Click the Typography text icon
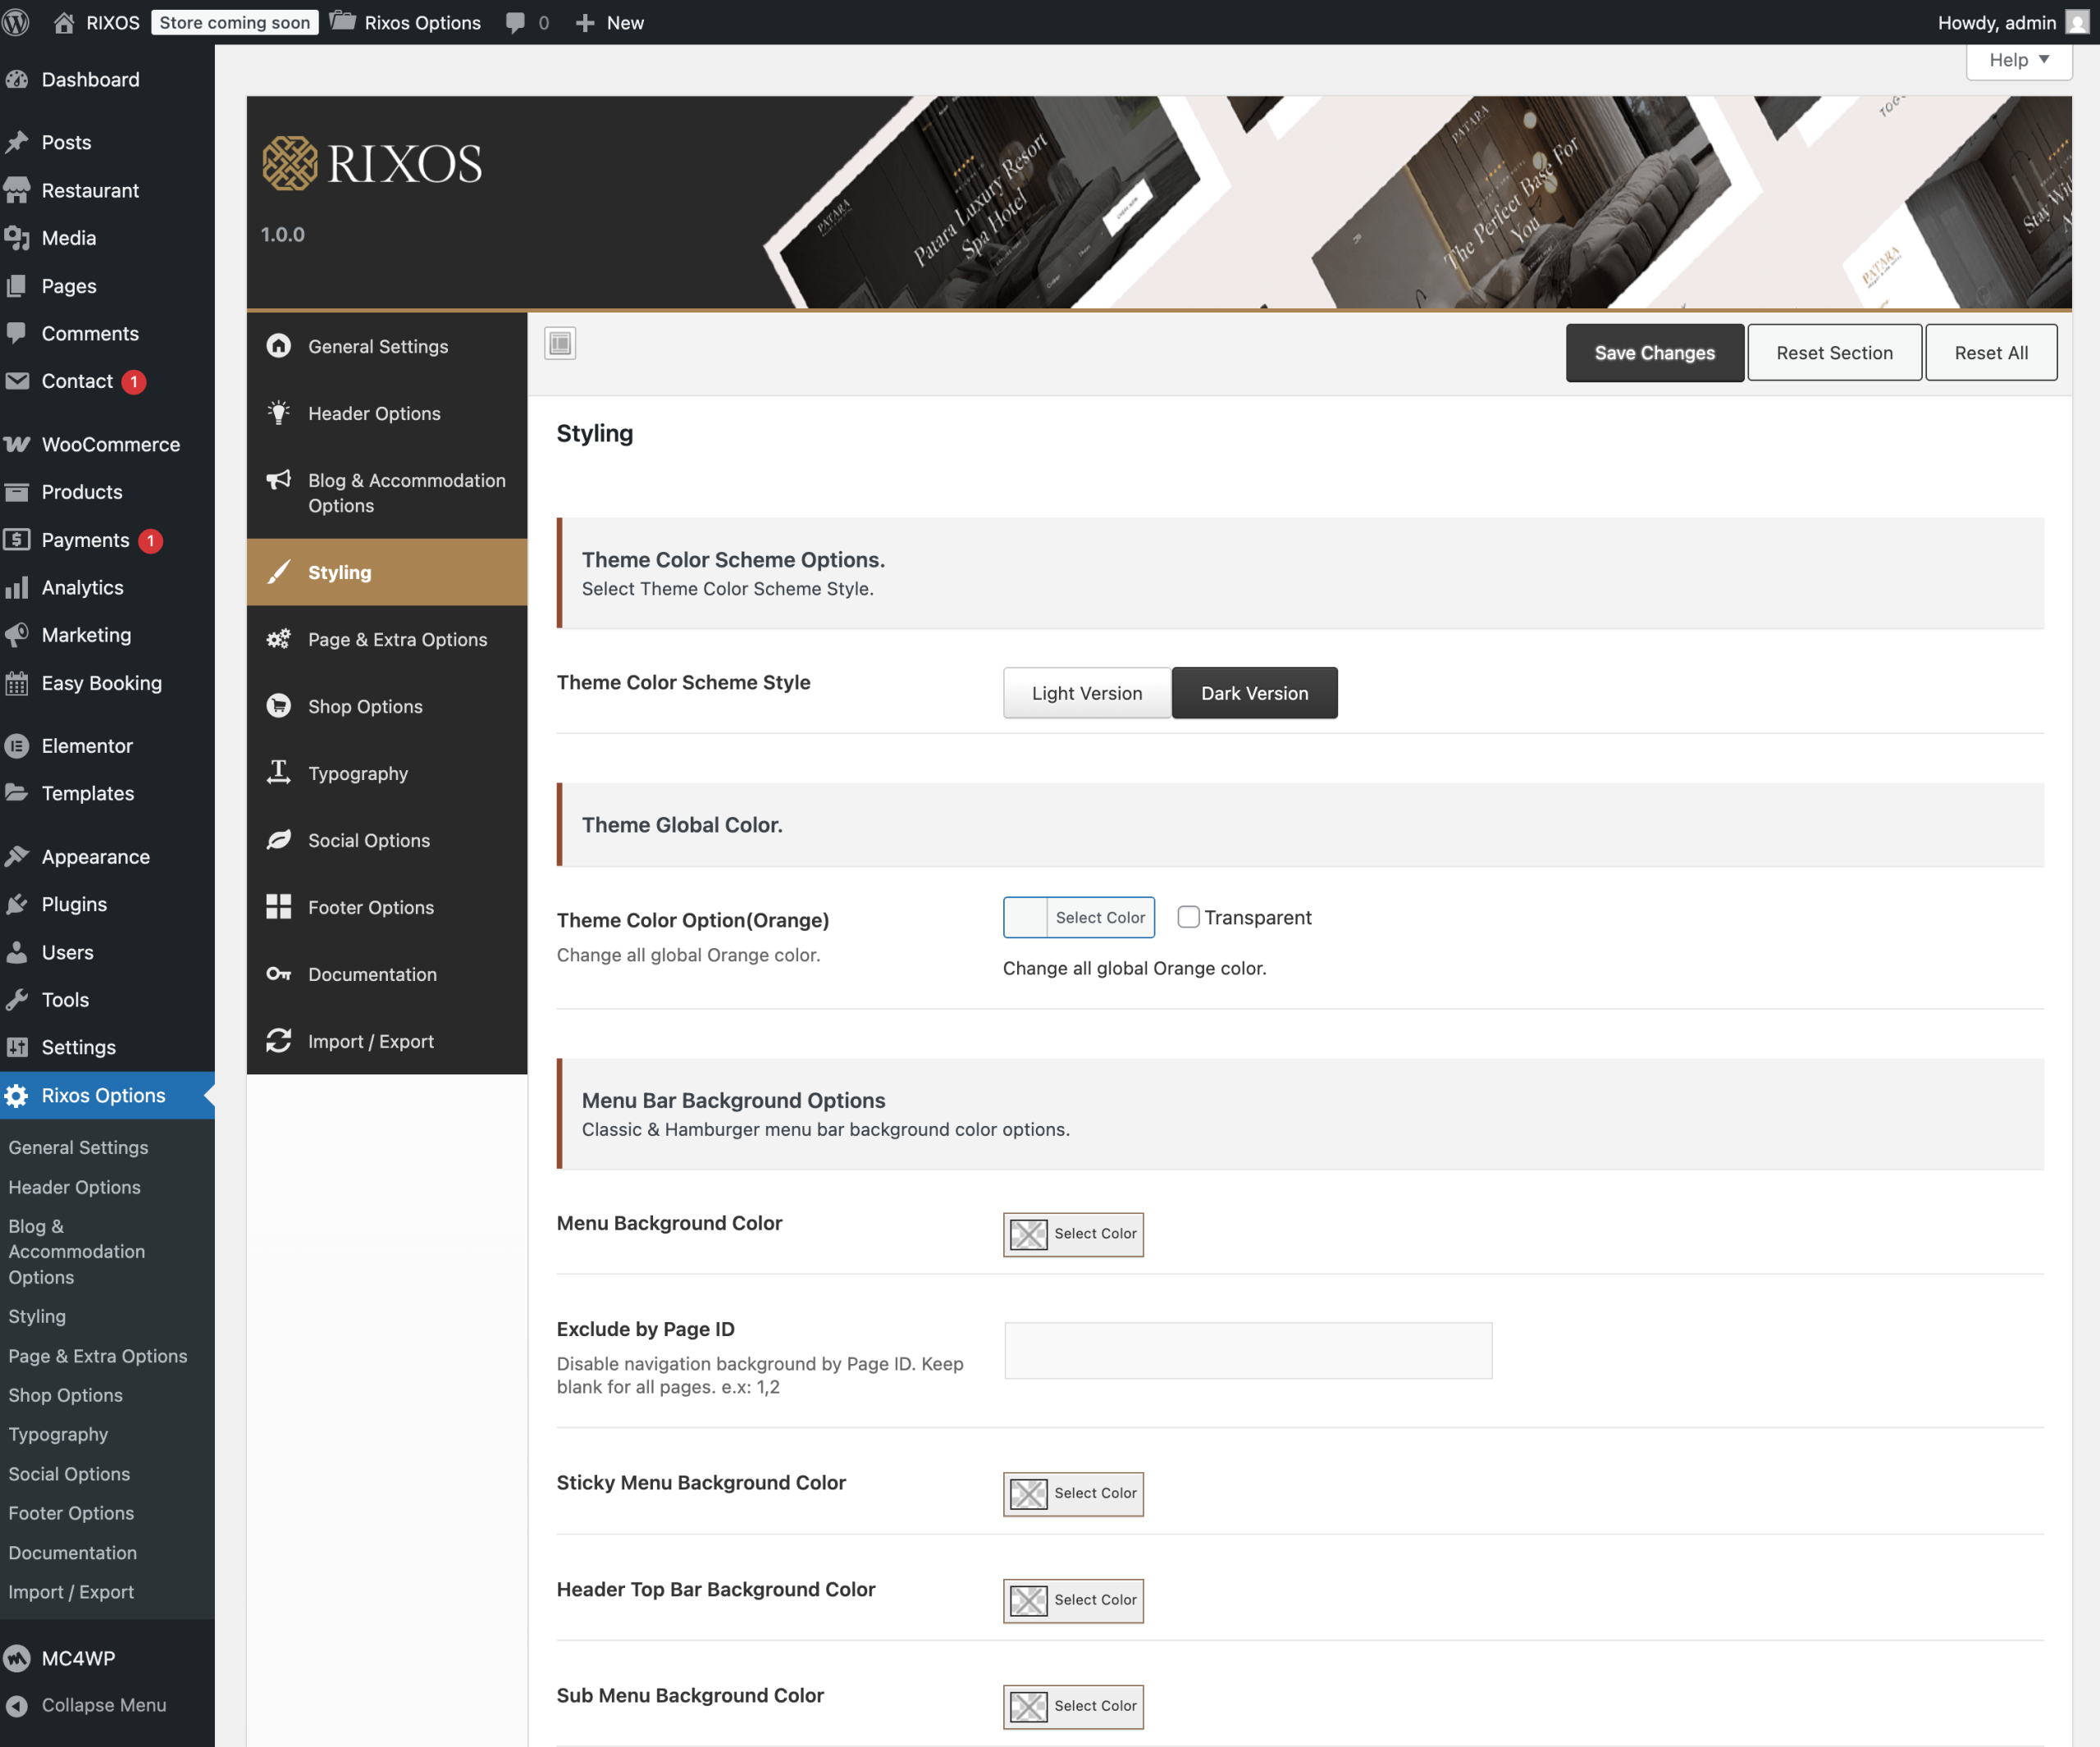This screenshot has height=1747, width=2100. 279,772
